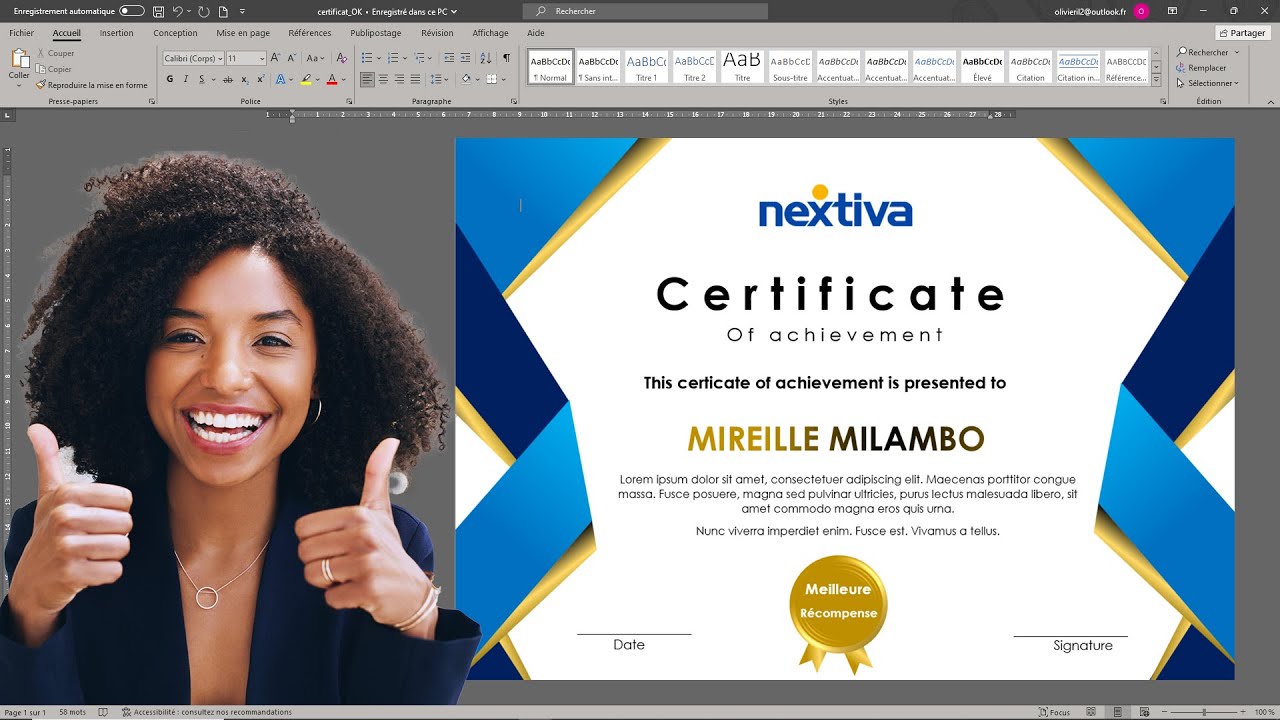1280x720 pixels.
Task: Click the 58 mots word count
Action: click(x=72, y=712)
